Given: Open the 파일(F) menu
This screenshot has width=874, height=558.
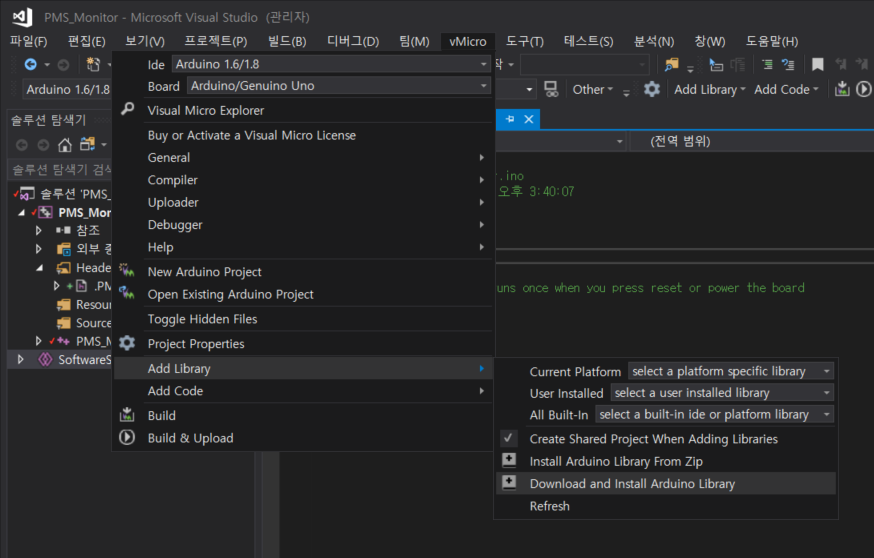Looking at the screenshot, I should pos(28,41).
